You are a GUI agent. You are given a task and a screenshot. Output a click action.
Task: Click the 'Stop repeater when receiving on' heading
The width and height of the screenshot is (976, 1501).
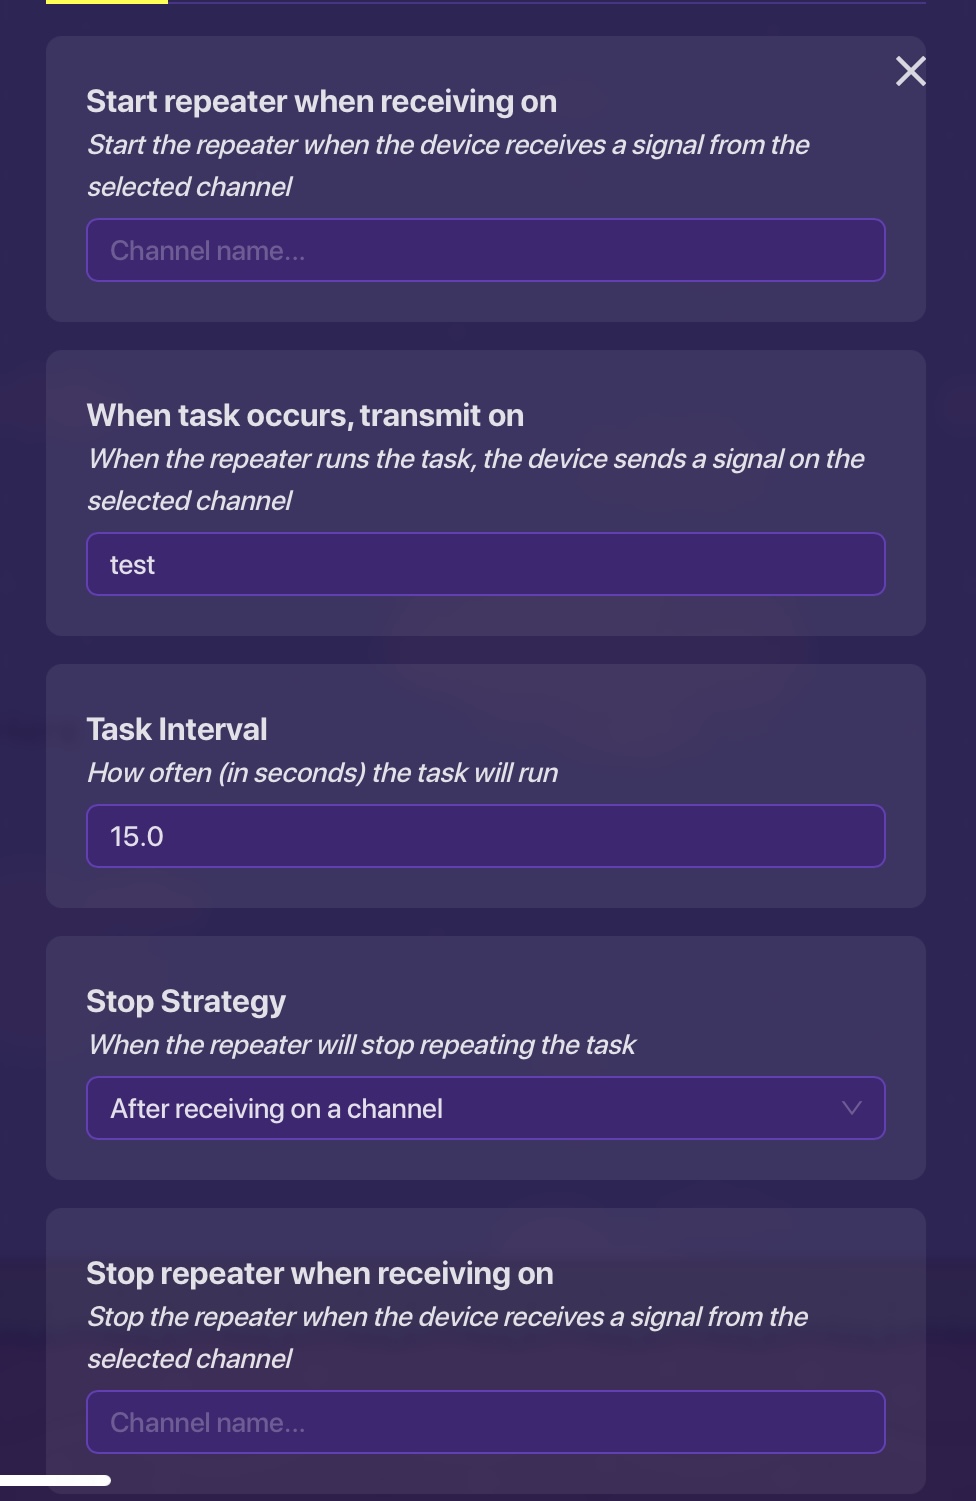click(320, 1273)
